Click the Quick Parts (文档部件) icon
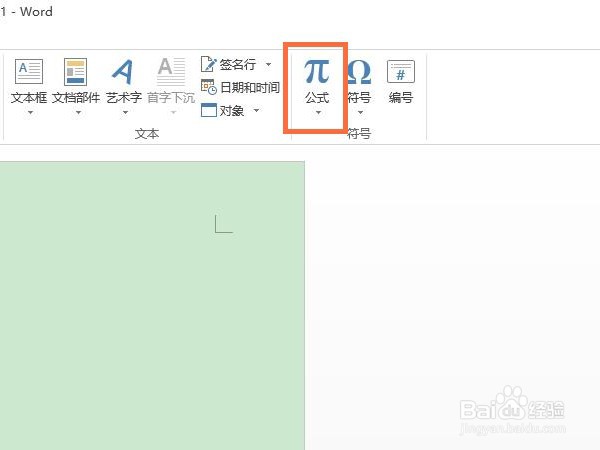This screenshot has width=600, height=450. click(x=75, y=72)
